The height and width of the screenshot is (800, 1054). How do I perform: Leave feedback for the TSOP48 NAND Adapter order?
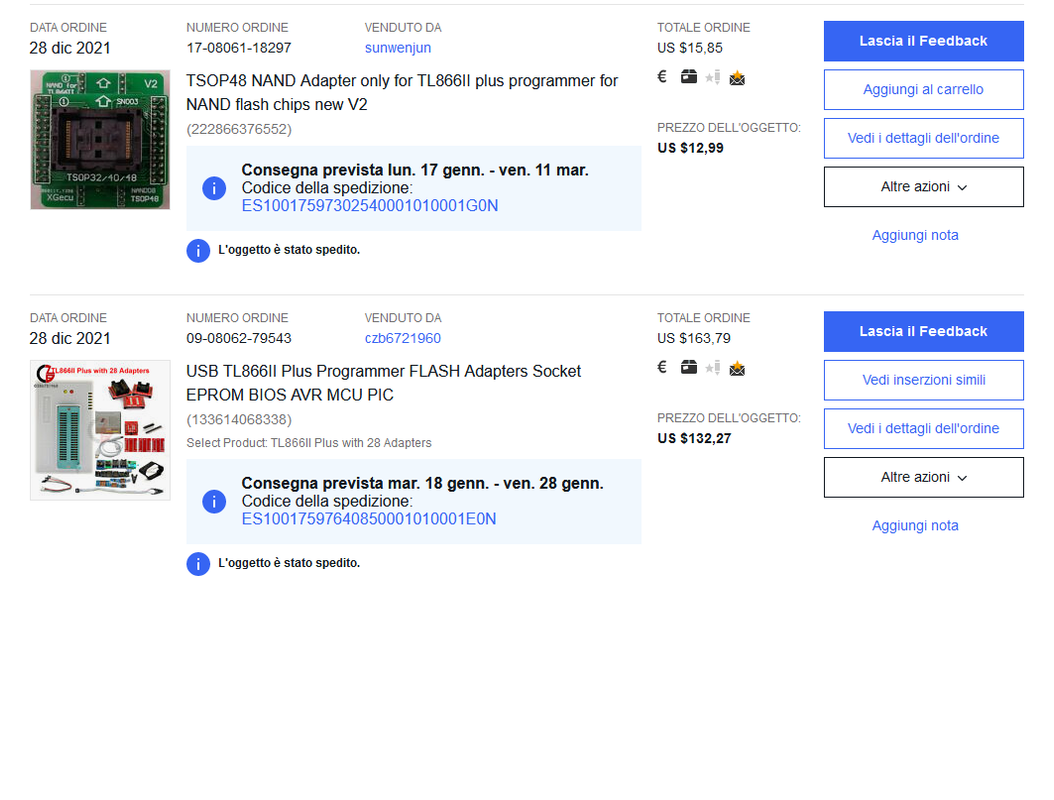pyautogui.click(x=923, y=41)
